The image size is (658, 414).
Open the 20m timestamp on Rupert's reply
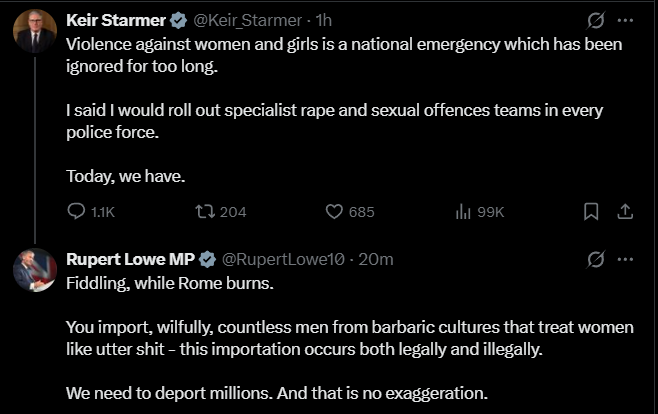pyautogui.click(x=376, y=260)
